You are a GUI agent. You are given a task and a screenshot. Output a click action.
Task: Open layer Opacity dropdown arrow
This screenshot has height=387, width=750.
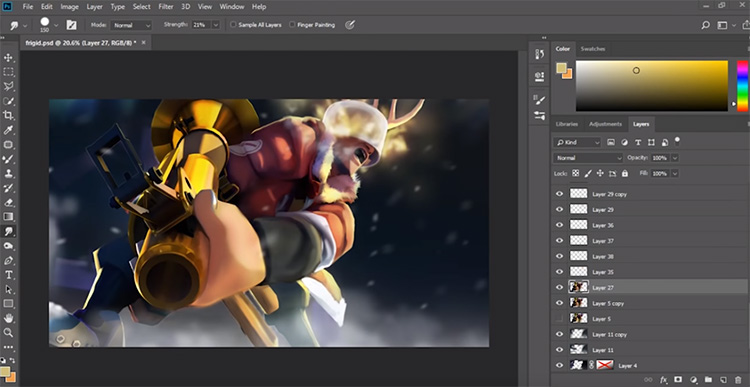675,158
